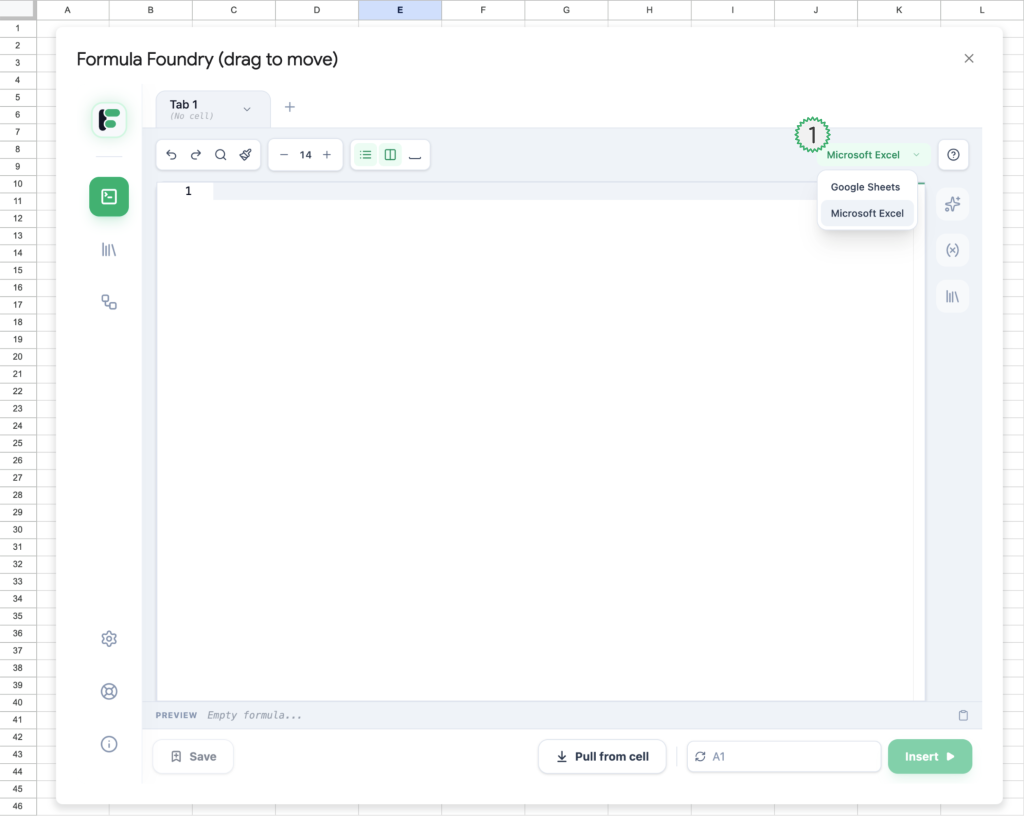Open the AI sparkle assistant icon
This screenshot has height=816, width=1024.
pyautogui.click(x=952, y=204)
